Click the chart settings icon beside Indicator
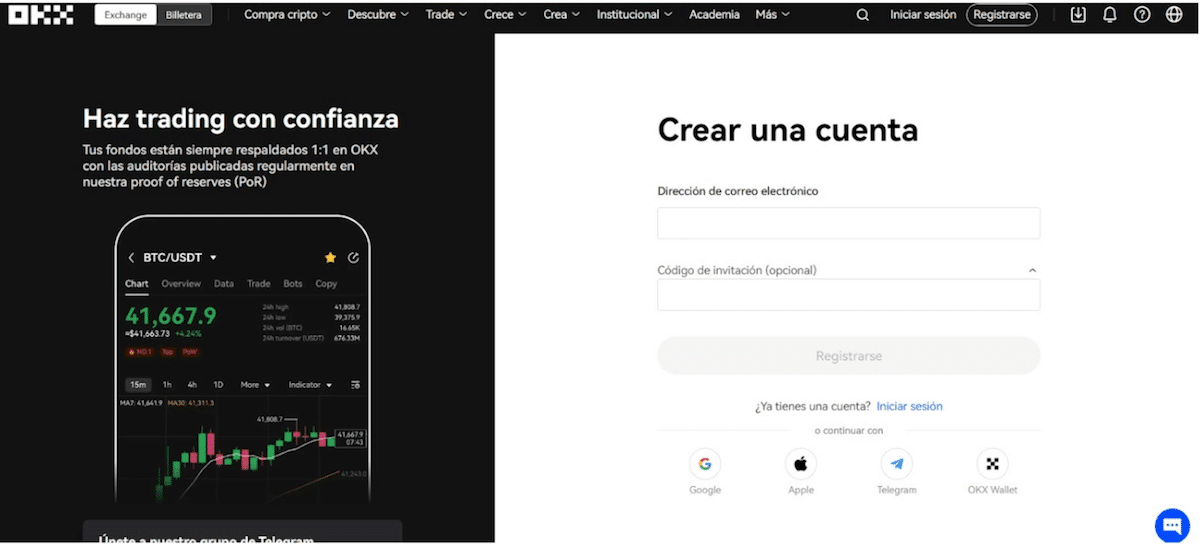The width and height of the screenshot is (1200, 544). pos(355,385)
